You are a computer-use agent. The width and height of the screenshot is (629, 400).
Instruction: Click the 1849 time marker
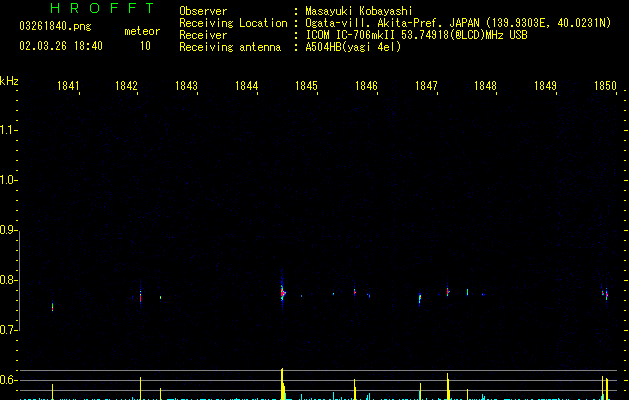click(x=545, y=86)
